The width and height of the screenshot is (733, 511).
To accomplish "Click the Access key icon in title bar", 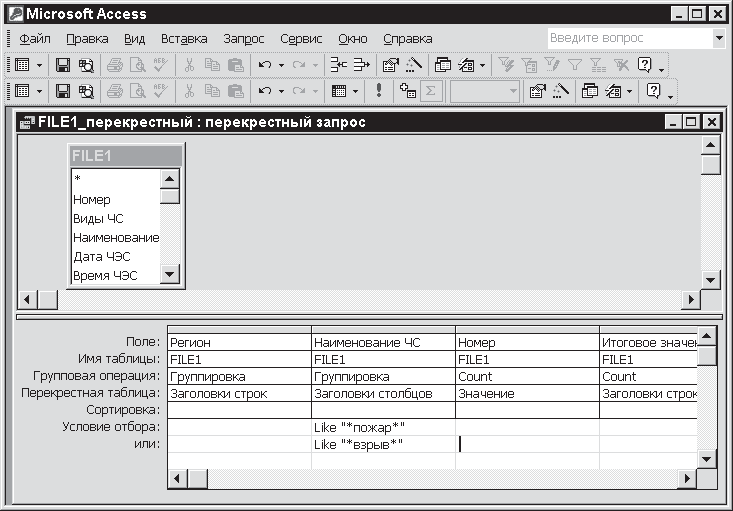I will click(13, 14).
